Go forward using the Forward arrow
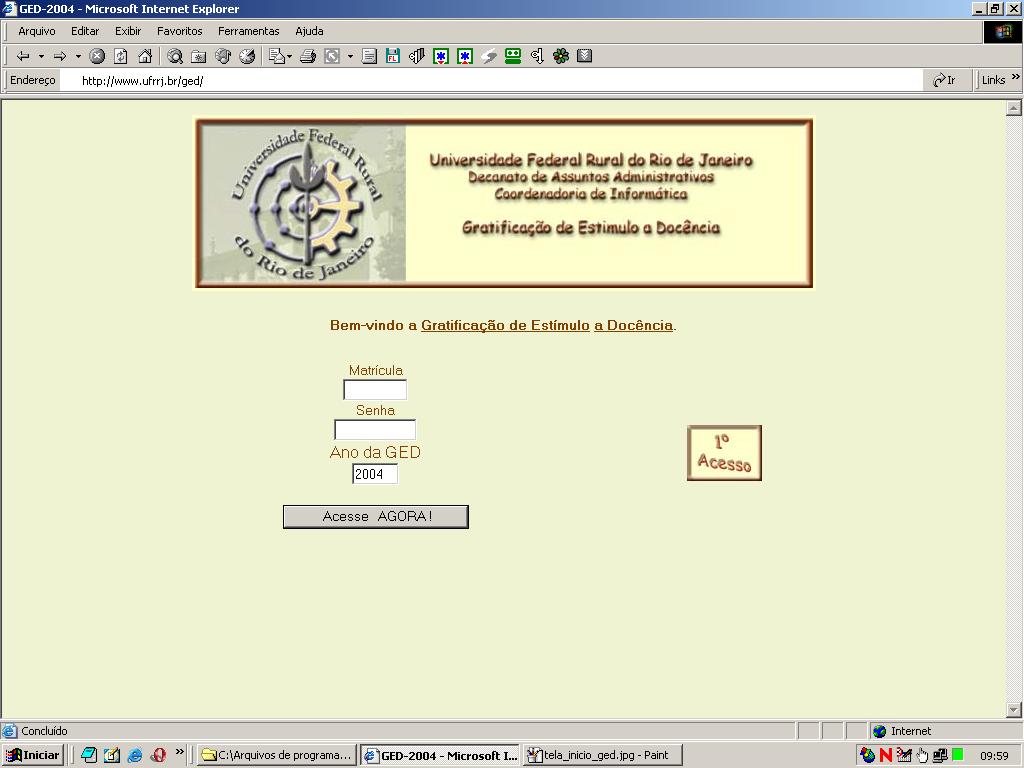1024x768 pixels. (60, 56)
